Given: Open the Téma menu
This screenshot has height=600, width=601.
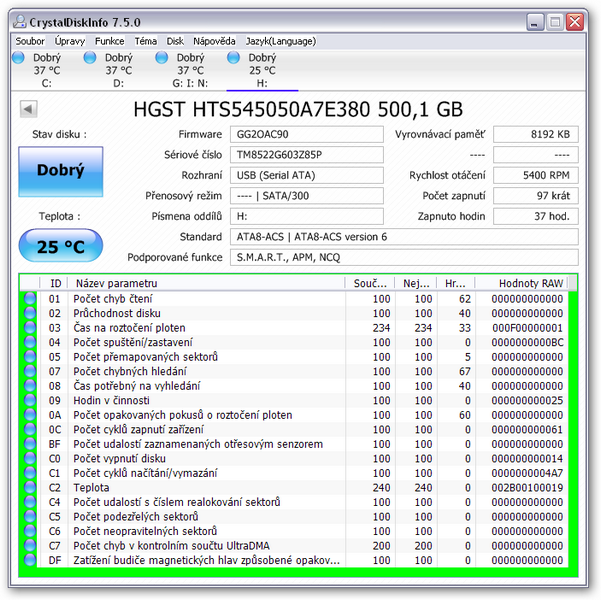Looking at the screenshot, I should click(146, 41).
